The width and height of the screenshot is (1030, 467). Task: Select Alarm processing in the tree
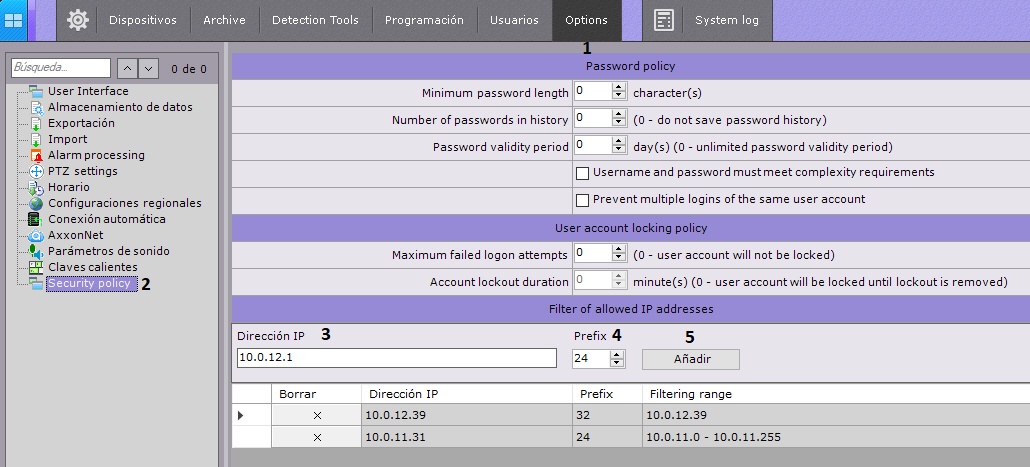pos(96,155)
